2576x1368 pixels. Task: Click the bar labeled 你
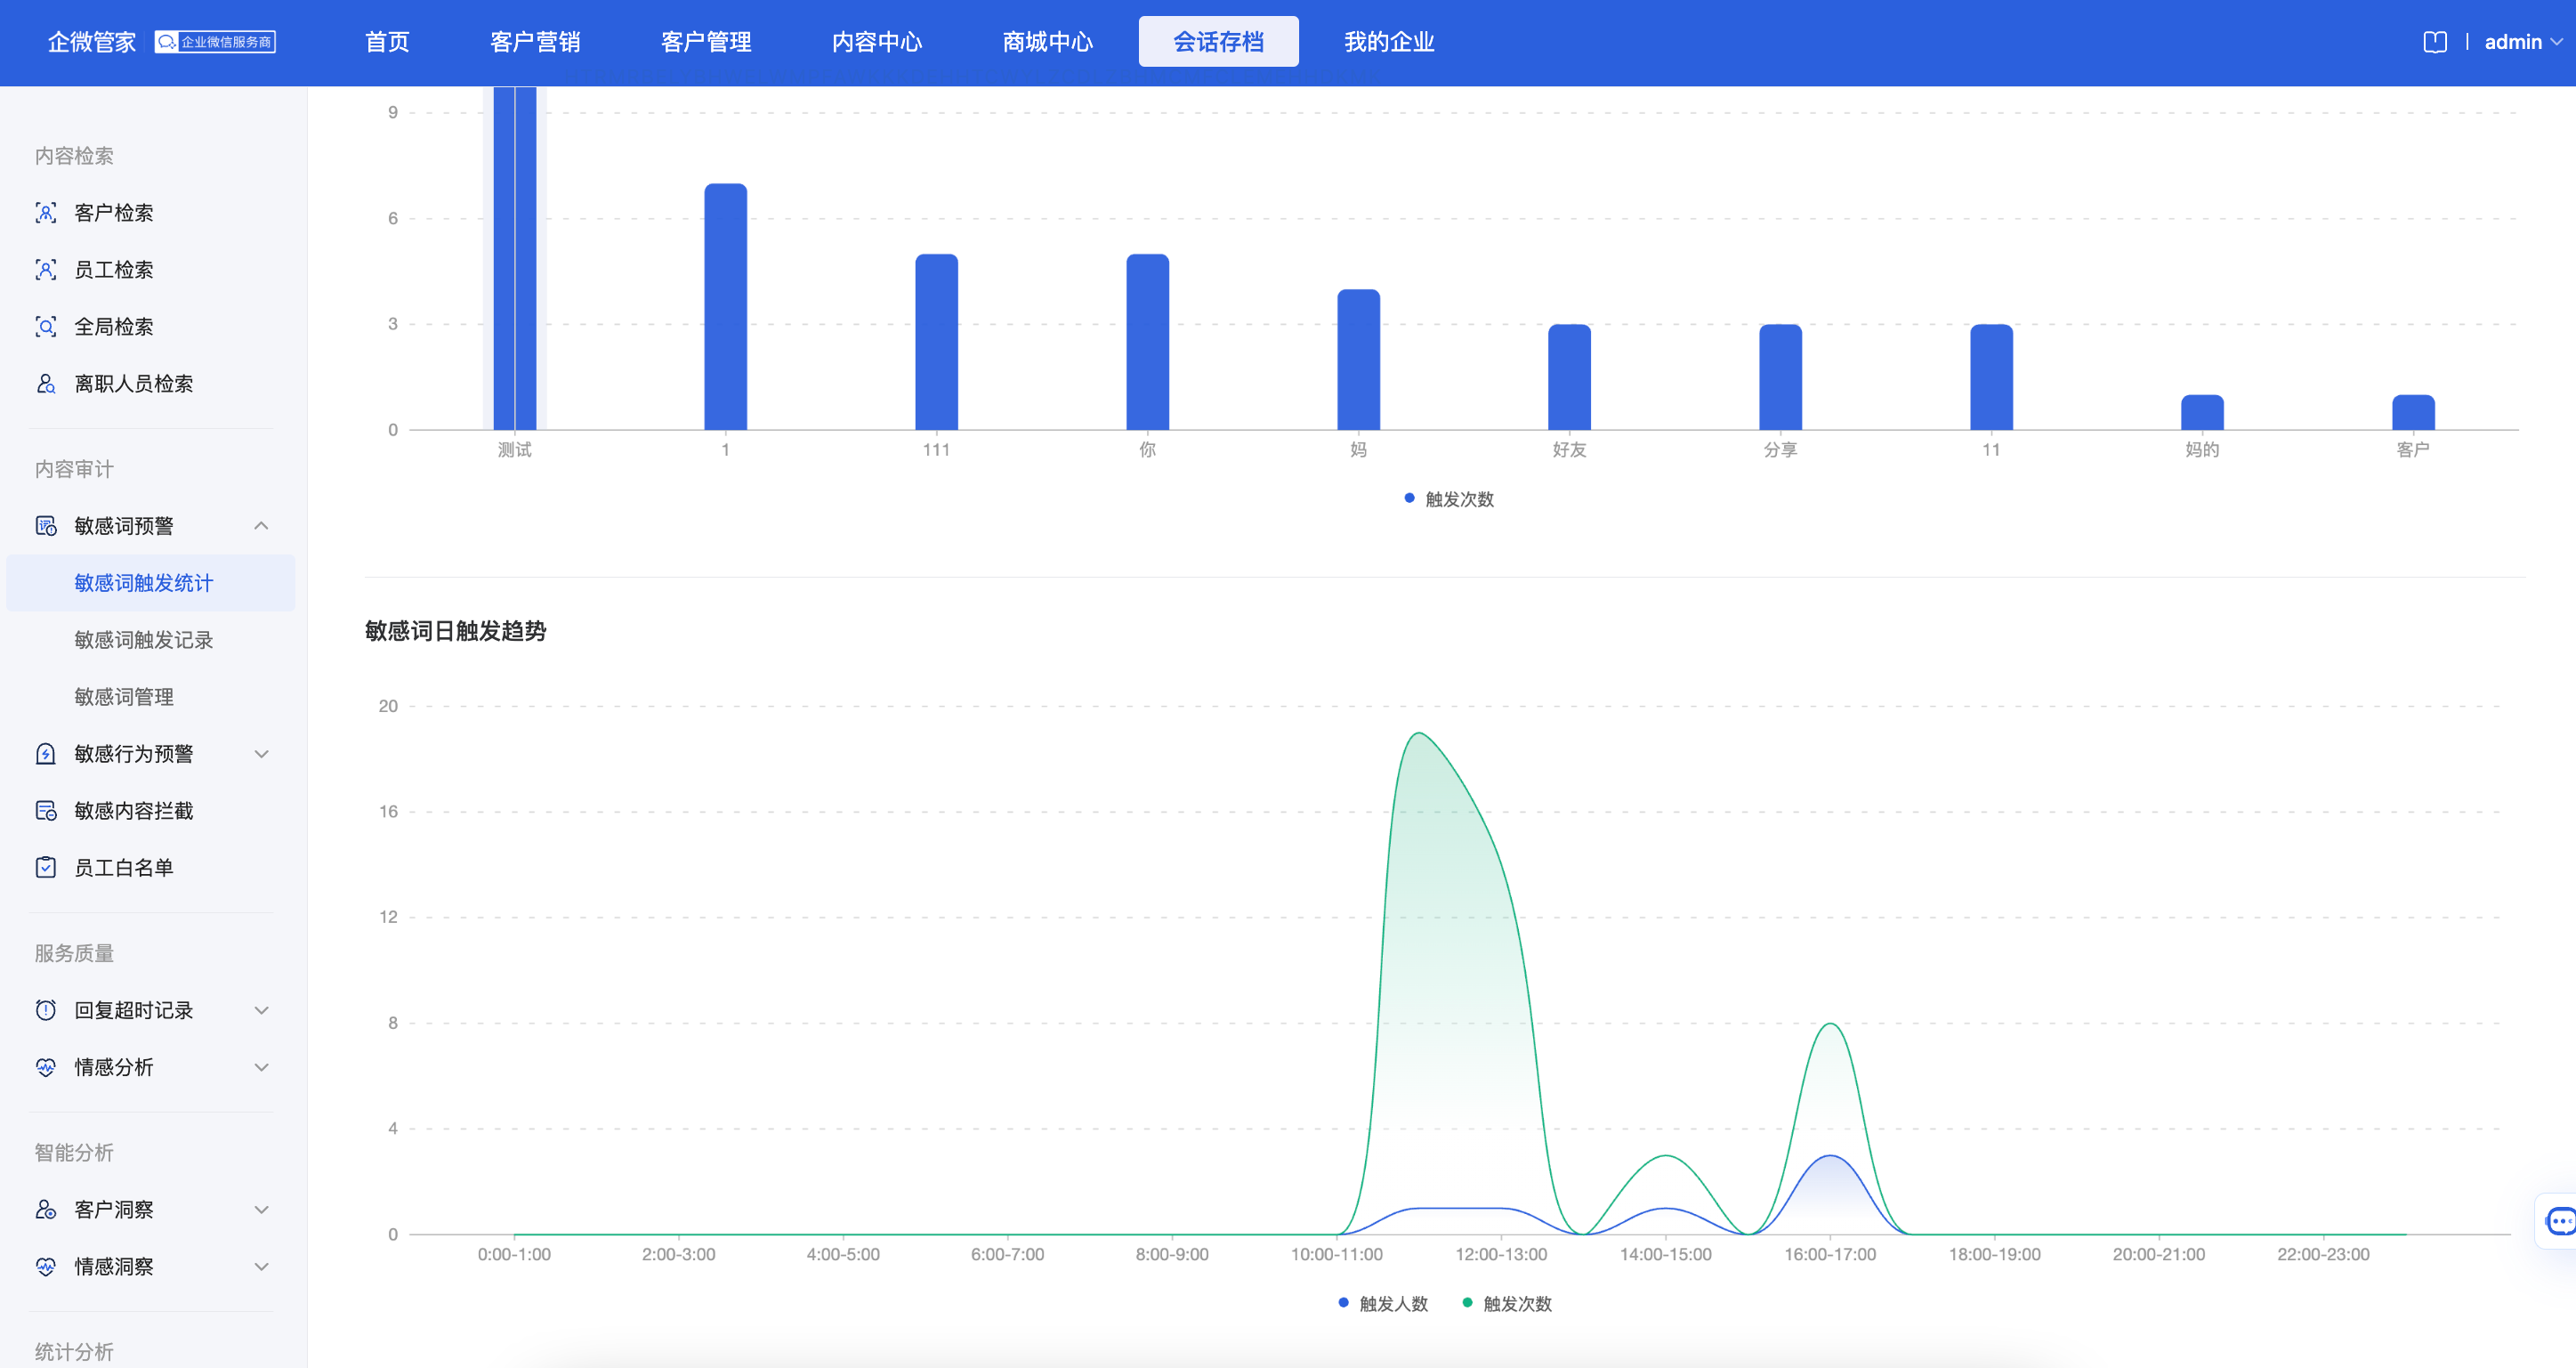(1148, 342)
